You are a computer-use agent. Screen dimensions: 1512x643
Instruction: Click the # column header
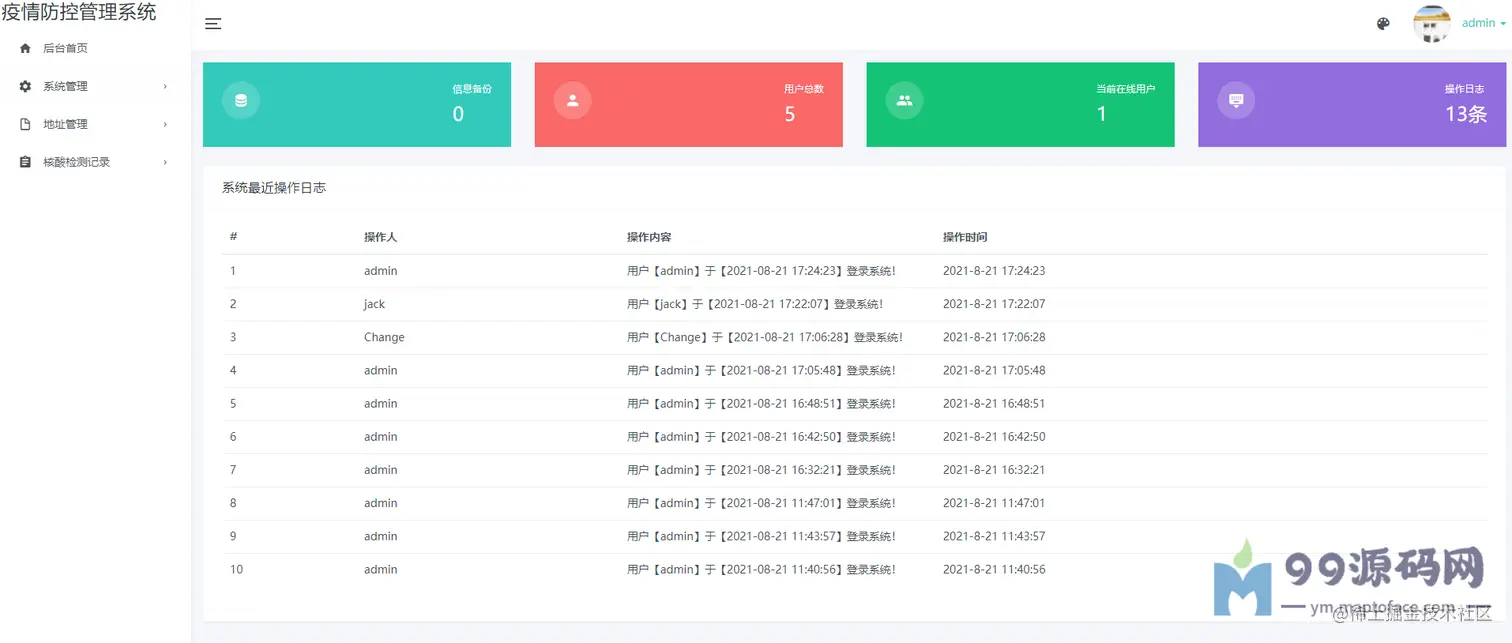[233, 237]
